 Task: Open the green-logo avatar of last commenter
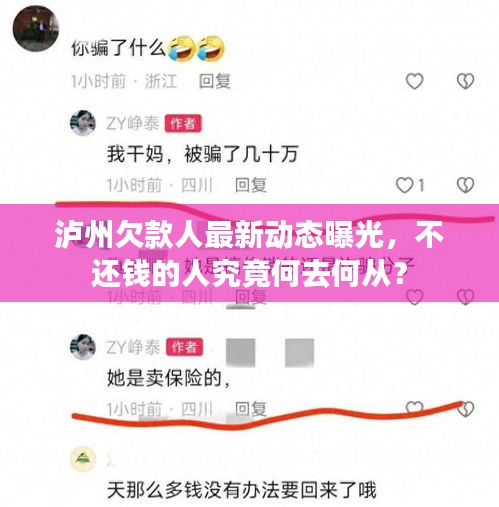83,459
